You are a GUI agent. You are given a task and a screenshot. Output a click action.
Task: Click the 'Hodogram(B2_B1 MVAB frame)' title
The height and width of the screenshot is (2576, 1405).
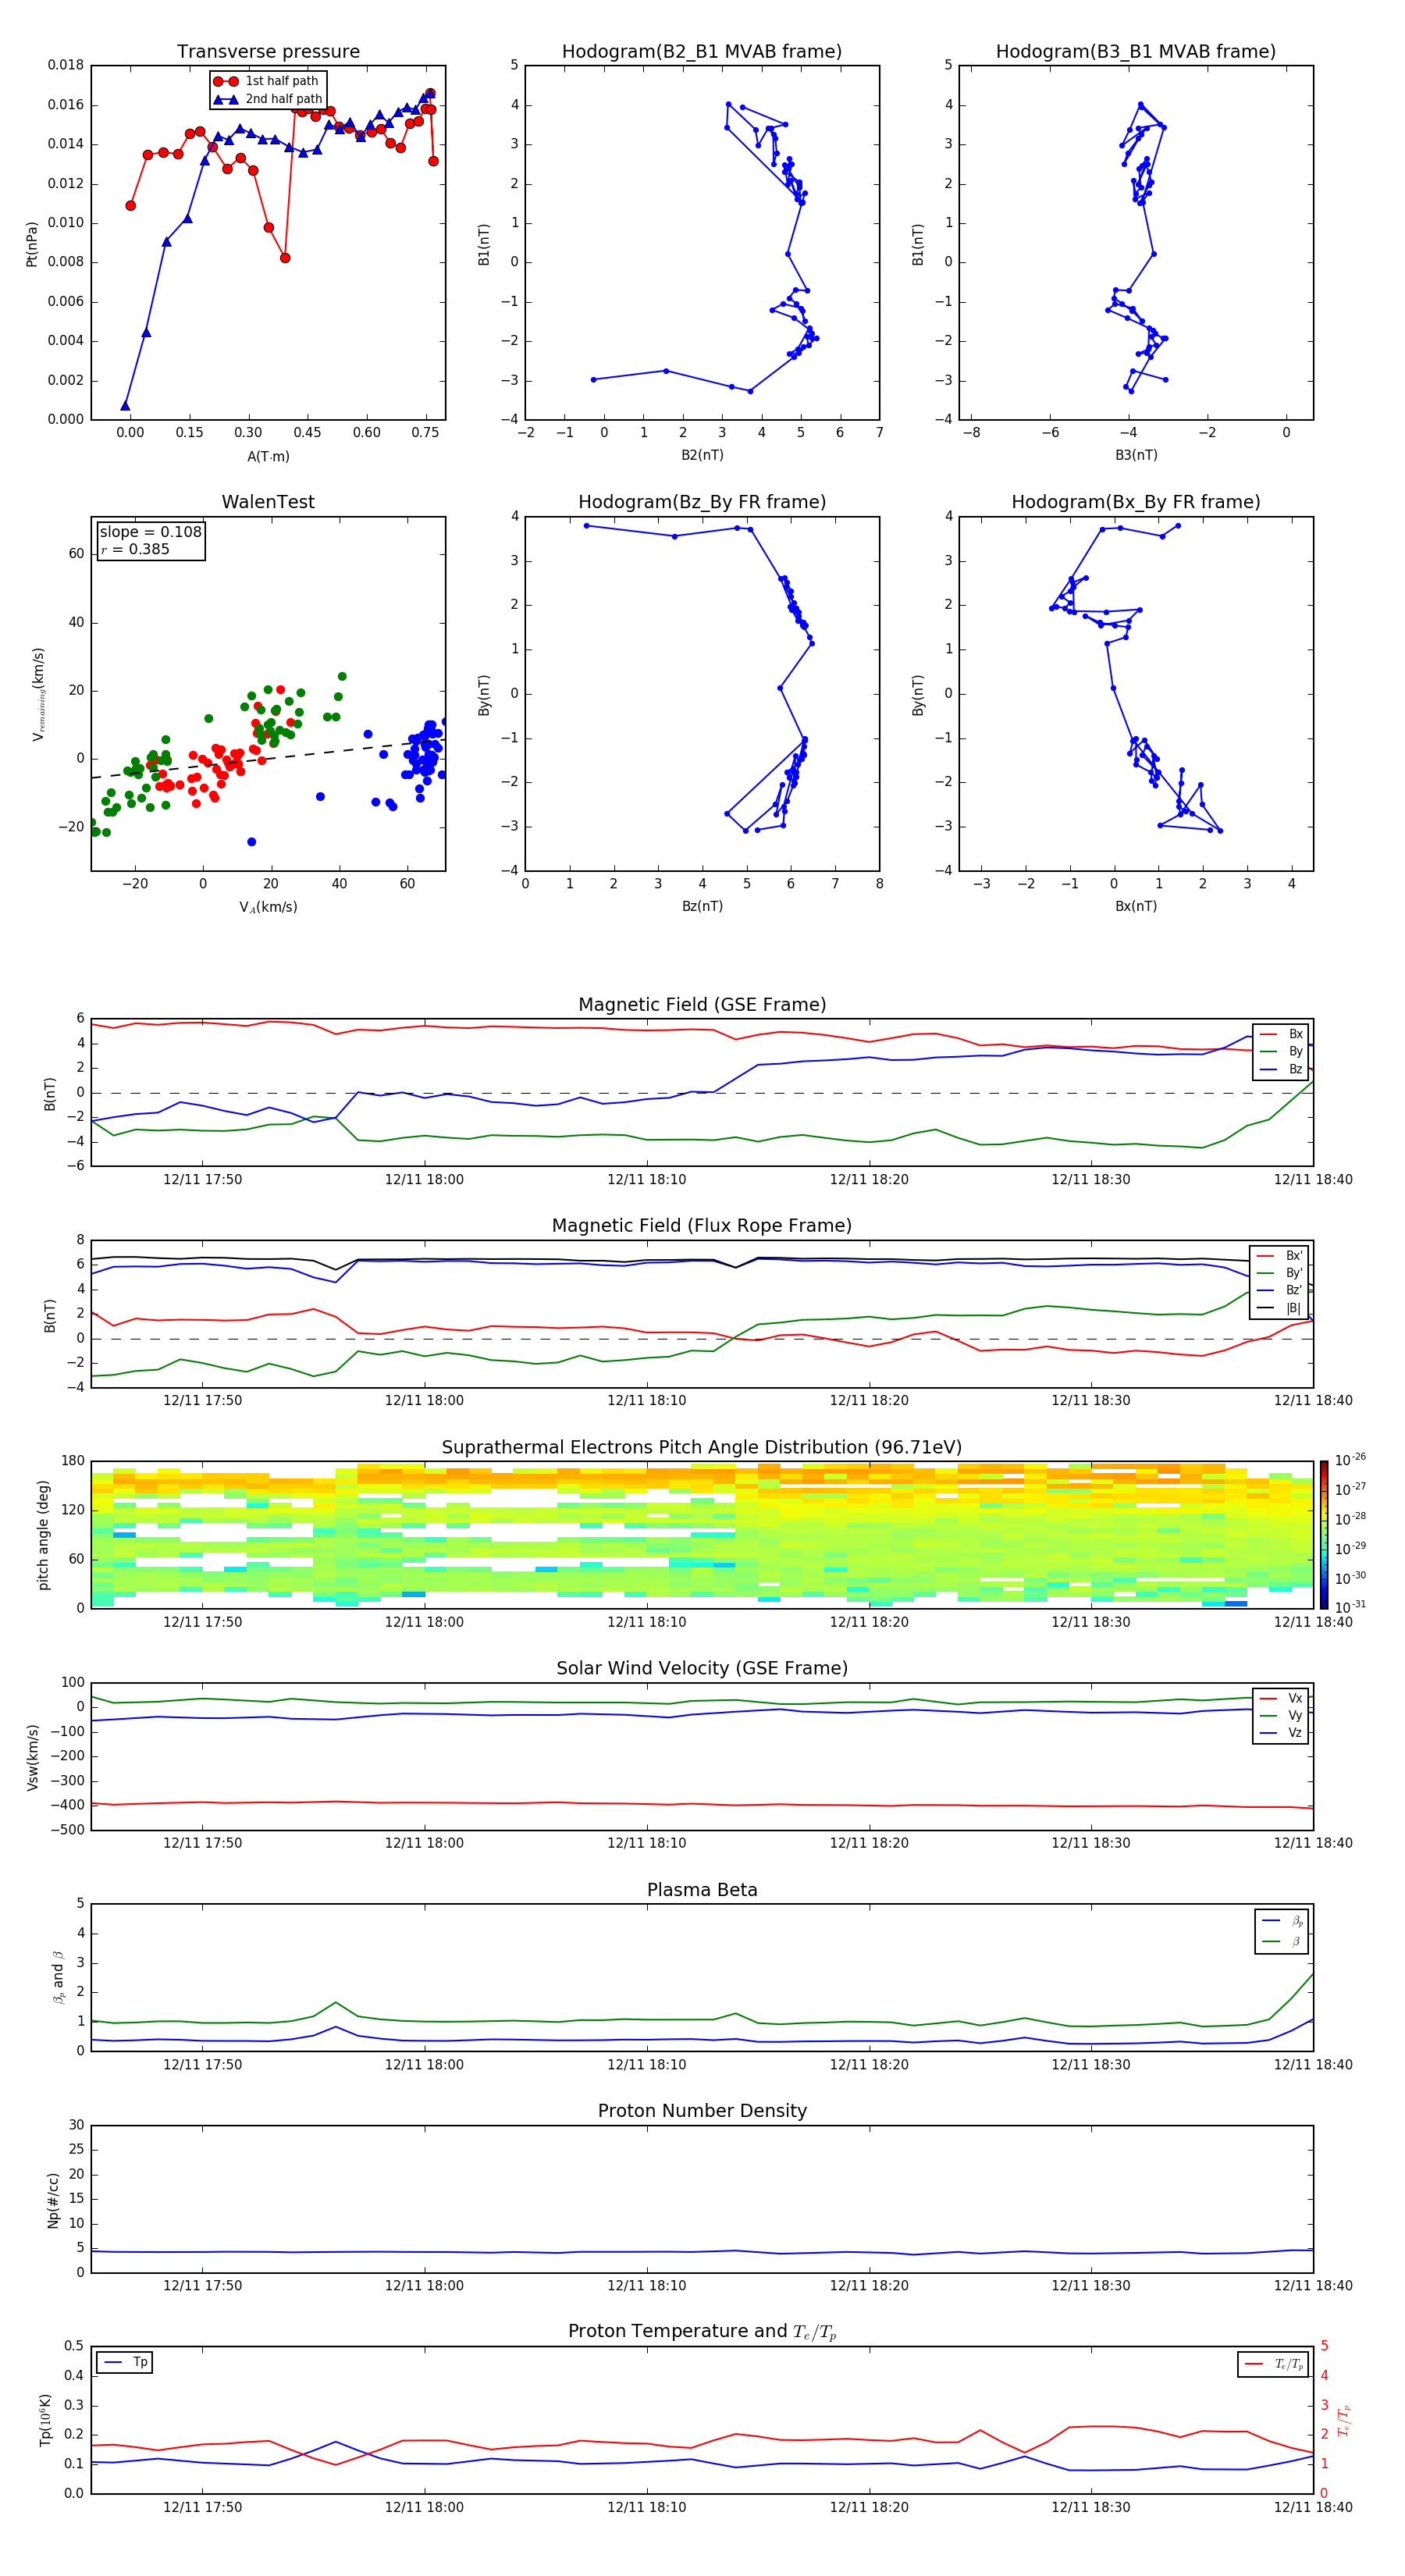[x=702, y=52]
